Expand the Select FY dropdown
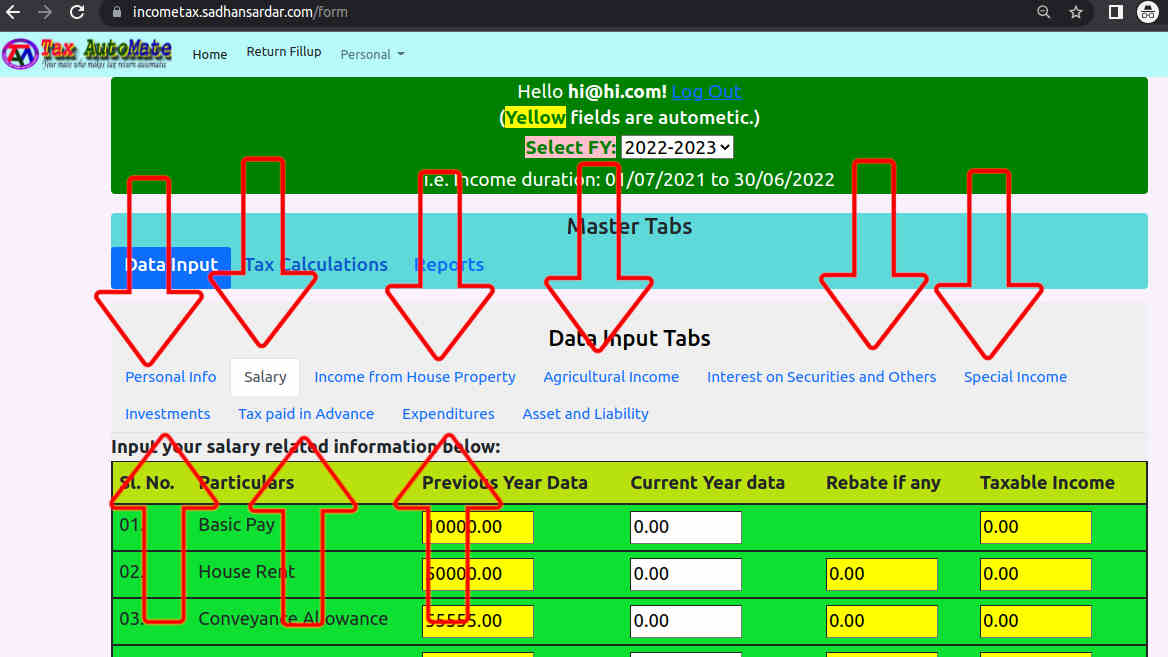The width and height of the screenshot is (1168, 657). tap(677, 147)
